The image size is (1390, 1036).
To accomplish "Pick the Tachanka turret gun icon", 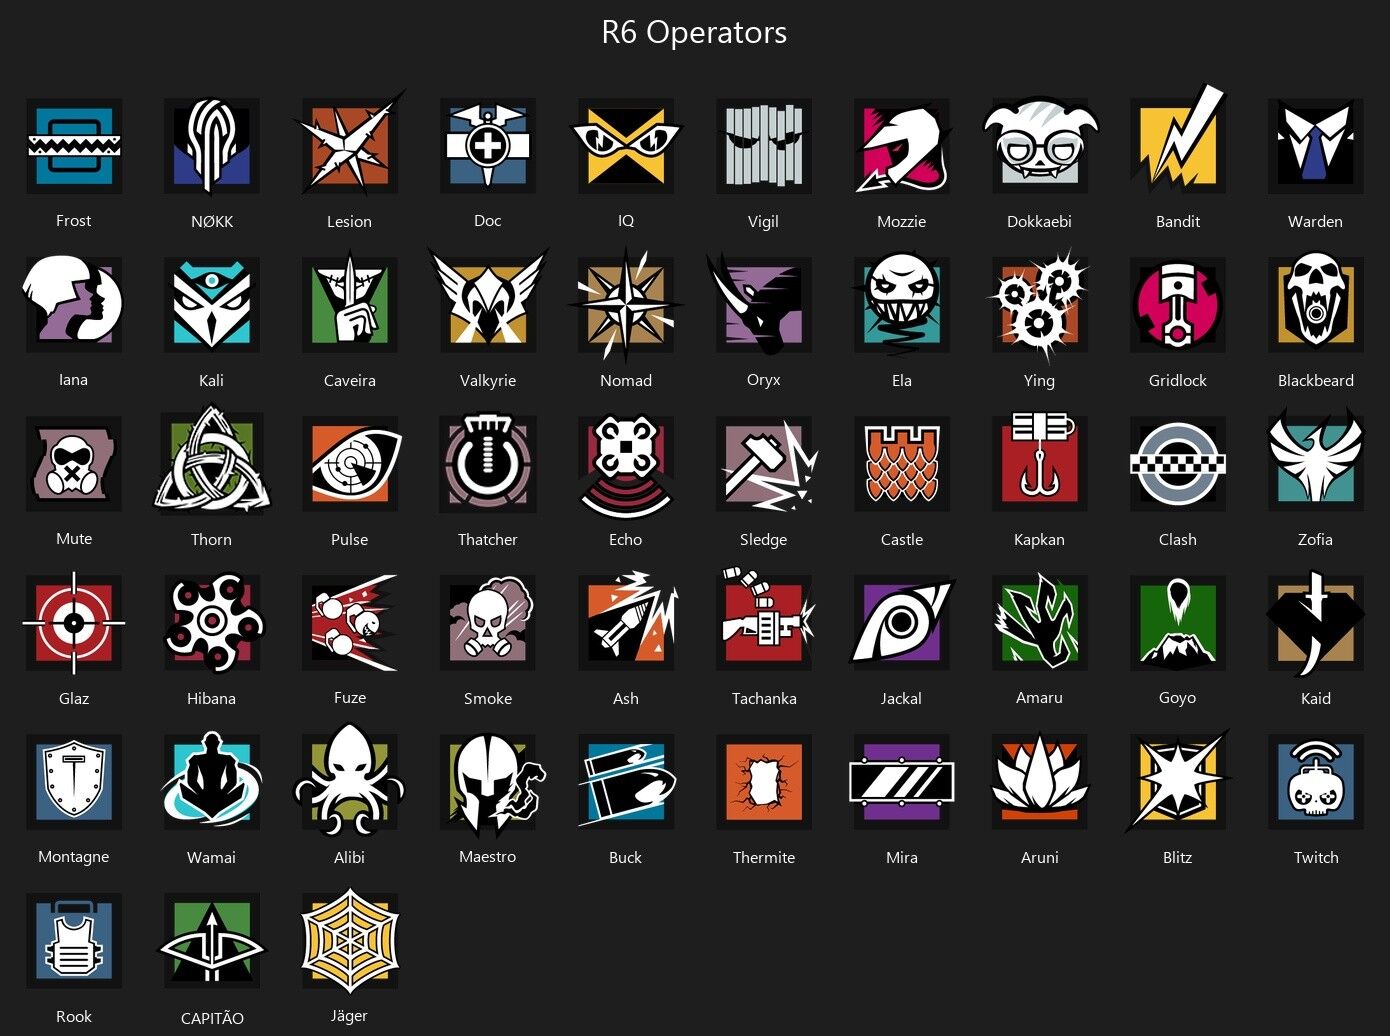I will point(766,621).
